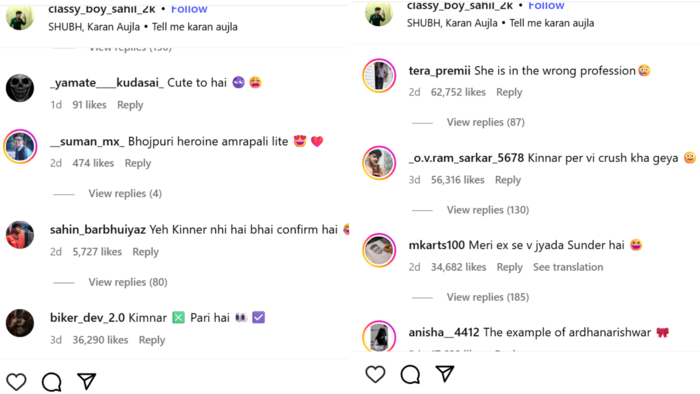Share post using left panel paper plane
Screen dimensions: 700x394
tap(87, 382)
